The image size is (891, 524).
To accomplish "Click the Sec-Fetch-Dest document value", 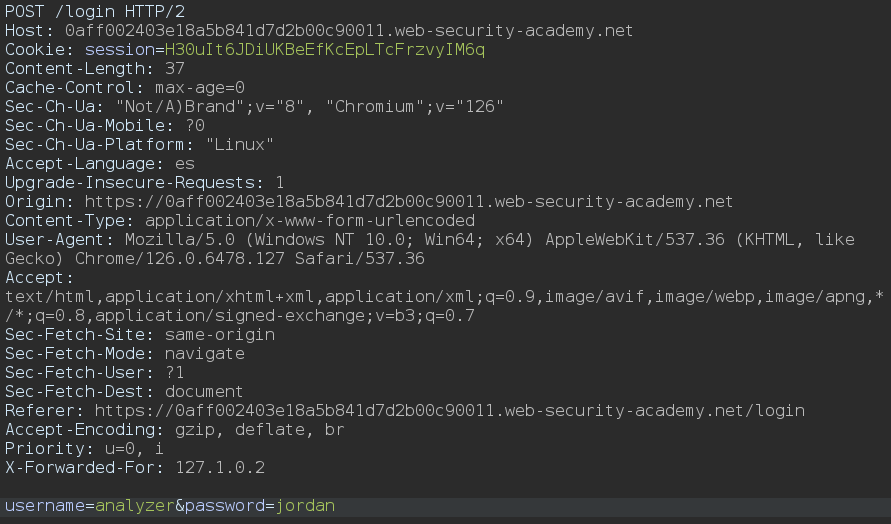I will pos(205,392).
